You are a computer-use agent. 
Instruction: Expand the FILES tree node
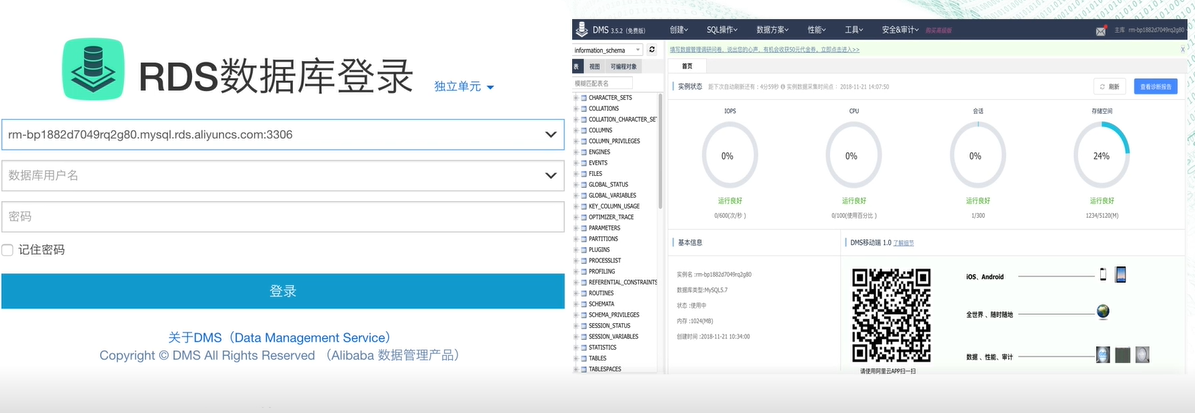(576, 174)
